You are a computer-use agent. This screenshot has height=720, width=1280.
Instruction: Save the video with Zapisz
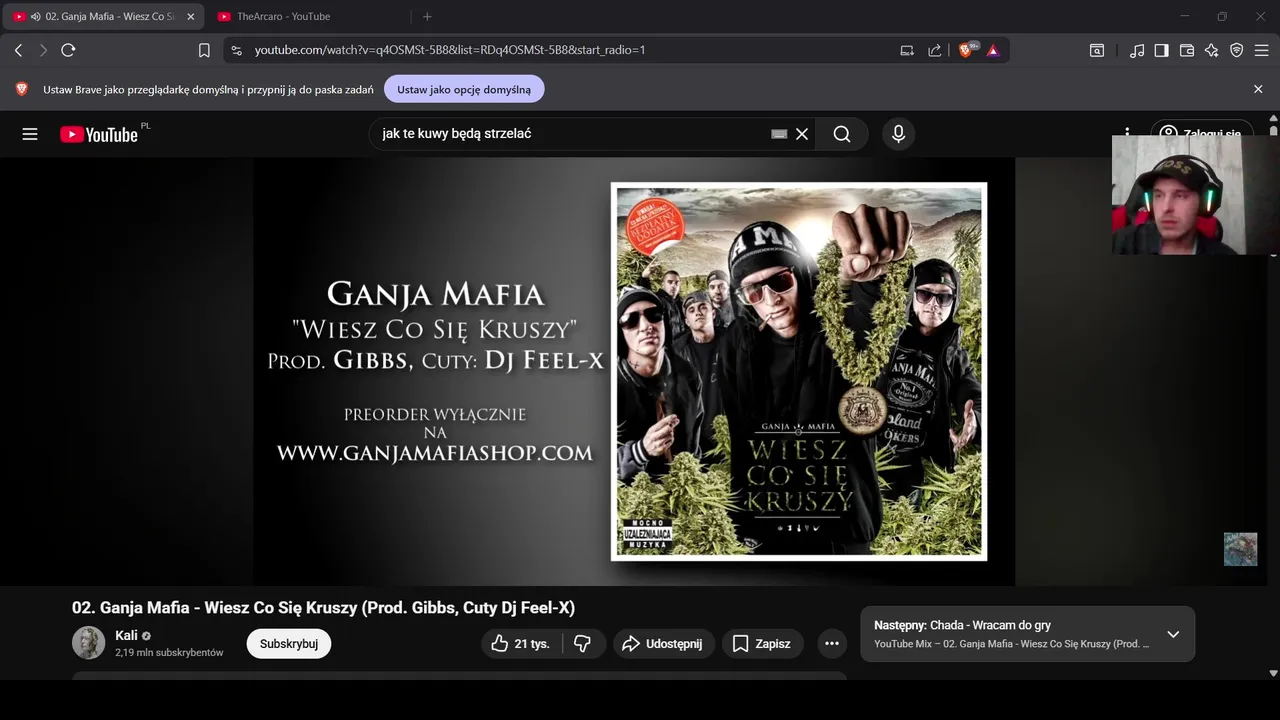pyautogui.click(x=762, y=644)
